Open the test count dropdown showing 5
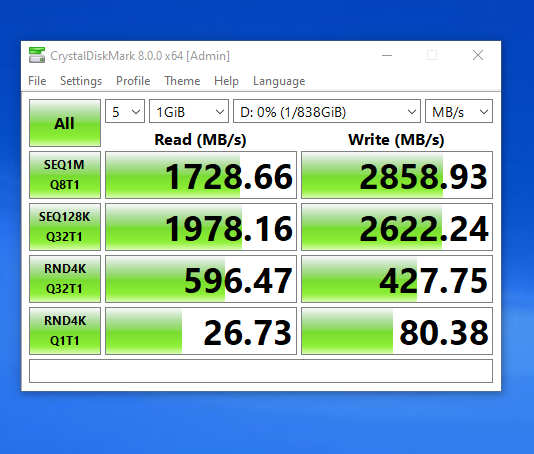This screenshot has width=534, height=454. pos(125,111)
